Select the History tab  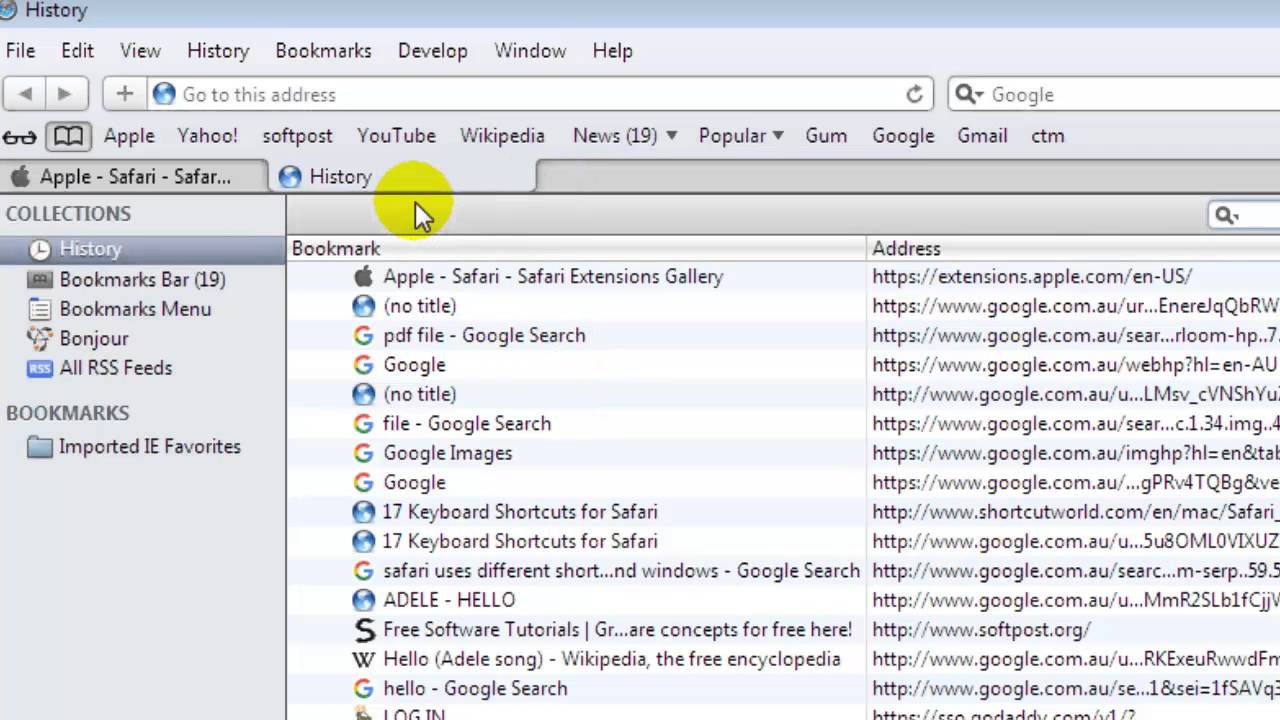(403, 177)
